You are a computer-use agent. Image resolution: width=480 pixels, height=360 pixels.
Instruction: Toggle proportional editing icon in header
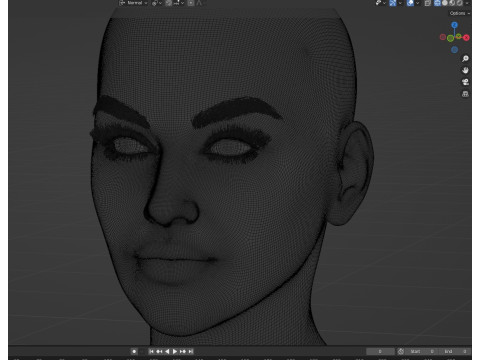(x=191, y=3)
